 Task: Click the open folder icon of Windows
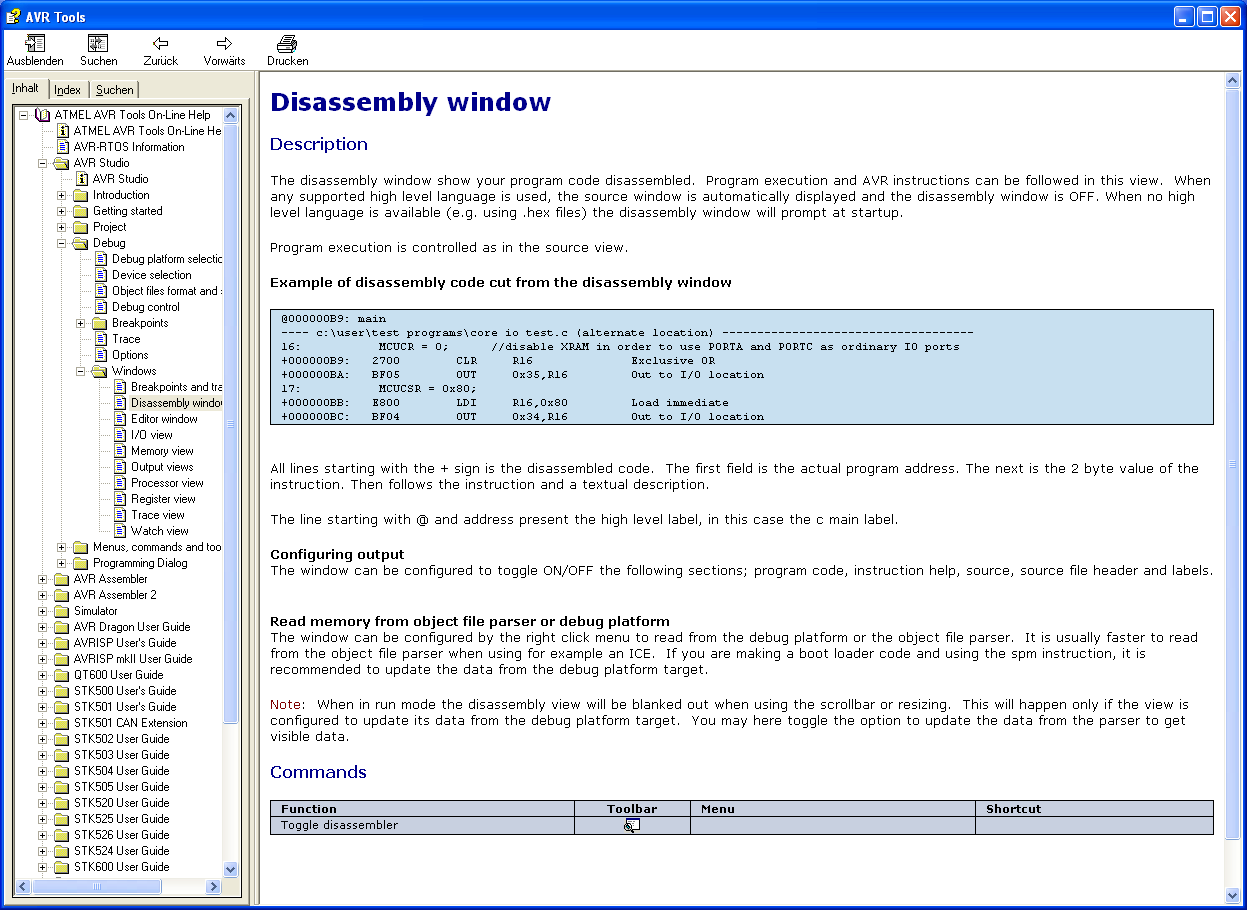tap(100, 371)
